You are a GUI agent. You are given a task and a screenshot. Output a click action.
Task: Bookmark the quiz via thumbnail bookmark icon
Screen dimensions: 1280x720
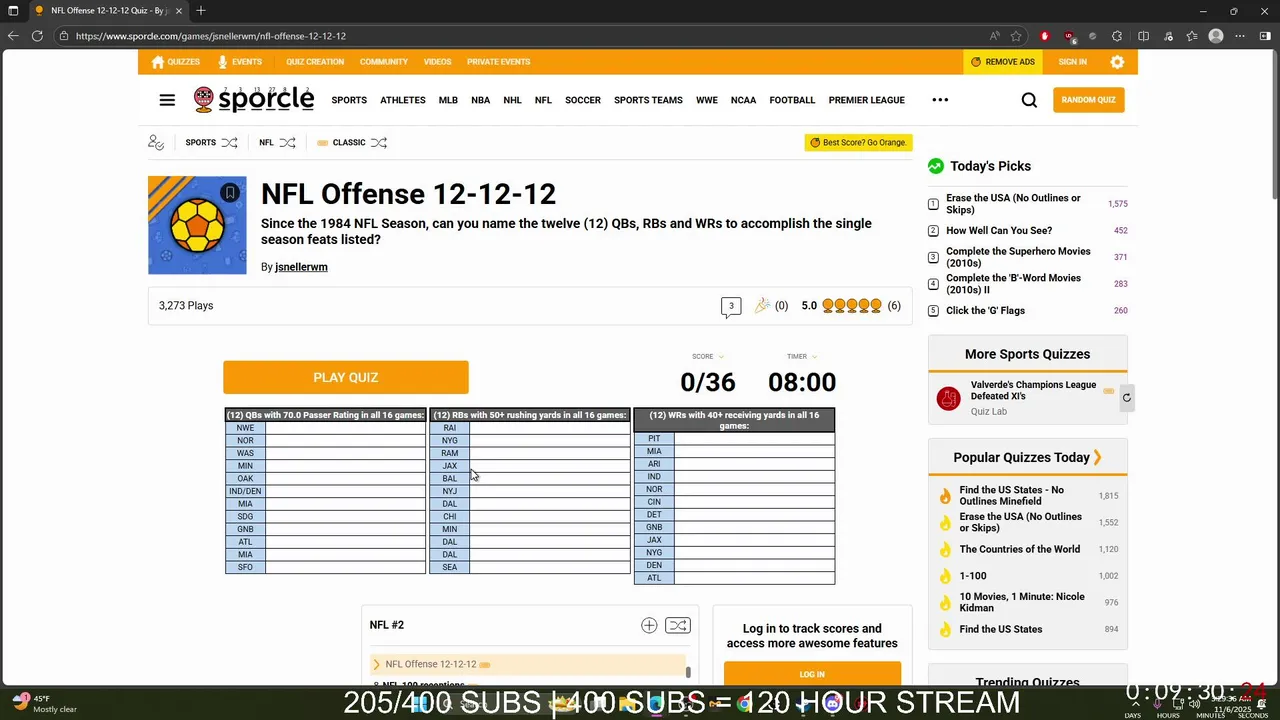coord(230,192)
